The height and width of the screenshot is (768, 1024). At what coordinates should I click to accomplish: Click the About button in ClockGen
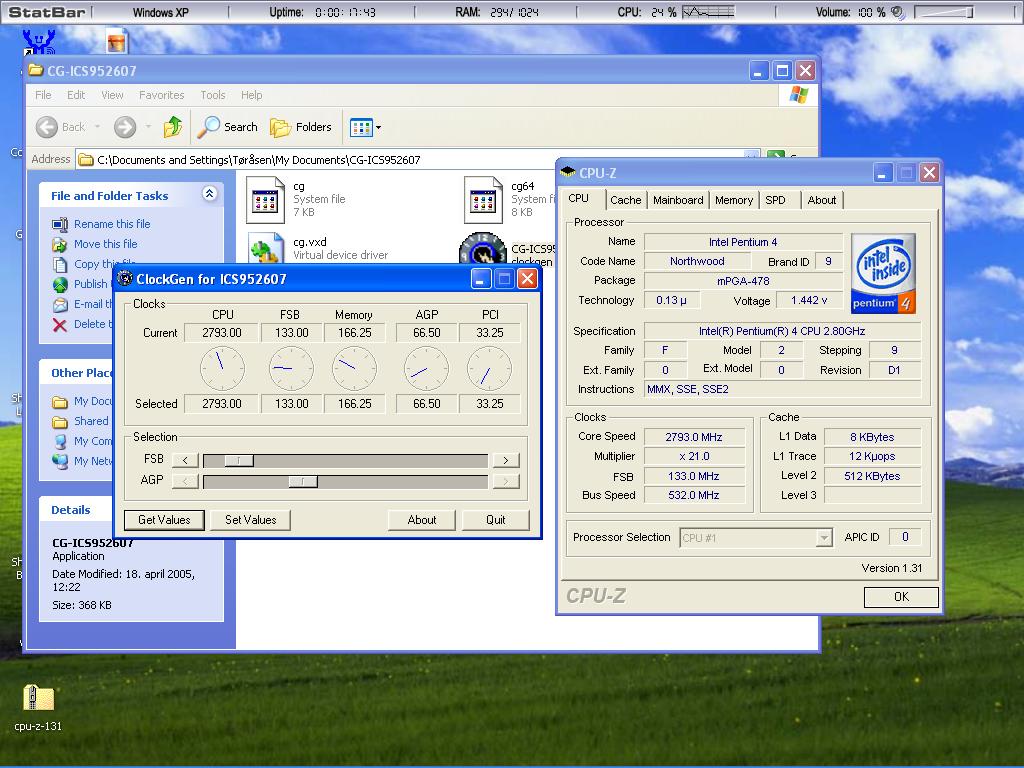422,520
